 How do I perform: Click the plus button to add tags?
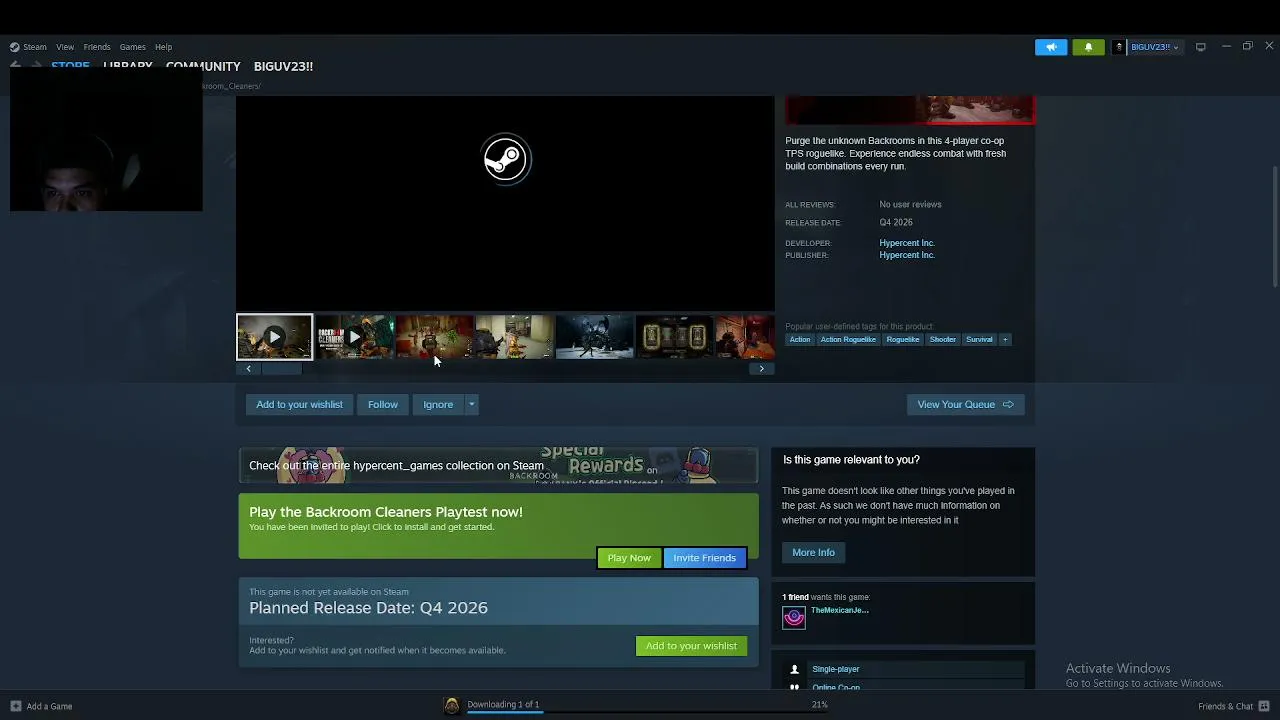(x=1005, y=339)
